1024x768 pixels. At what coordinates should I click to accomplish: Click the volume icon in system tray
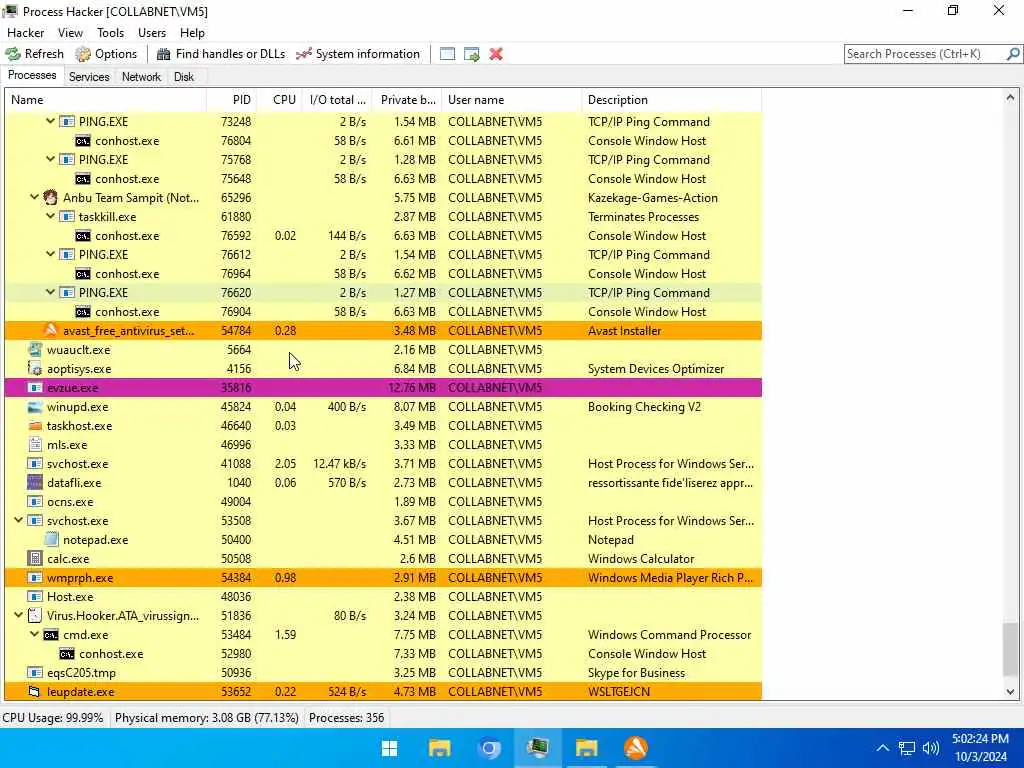click(931, 748)
